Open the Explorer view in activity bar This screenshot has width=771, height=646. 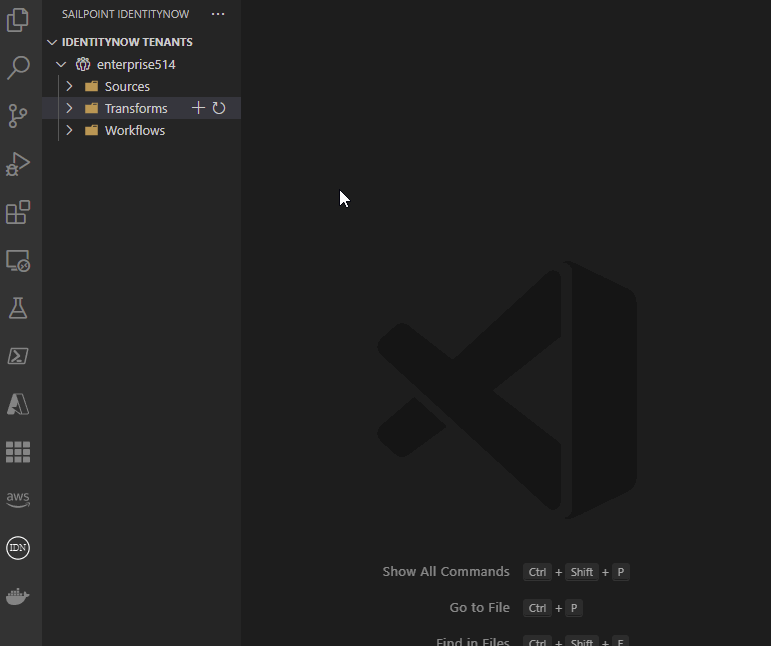coord(18,20)
